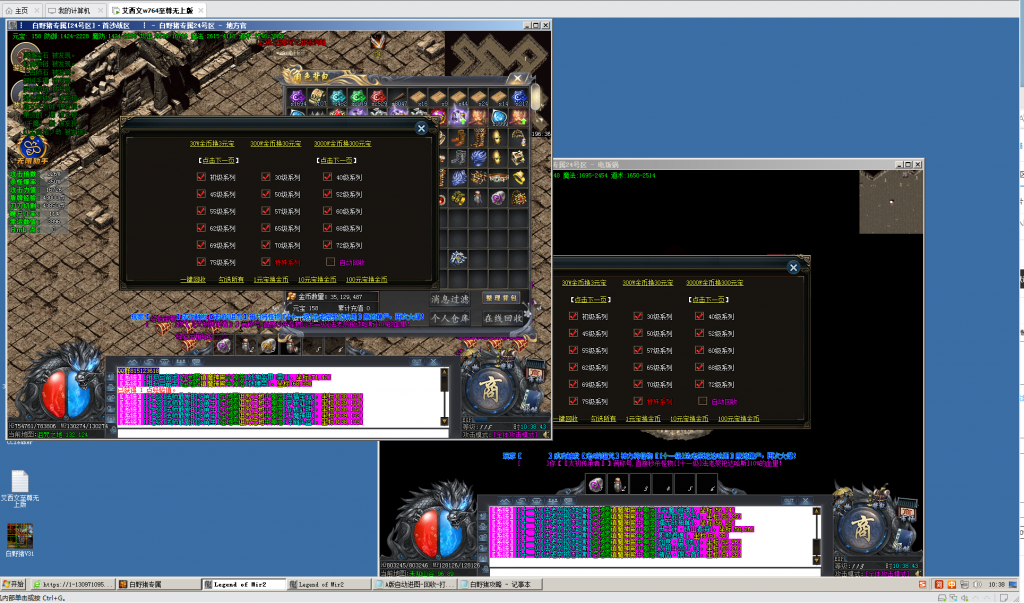Viewport: 1024px width, 603px height.
Task: Click 勾选所有 in 首沙战区 window
Action: pyautogui.click(x=231, y=279)
